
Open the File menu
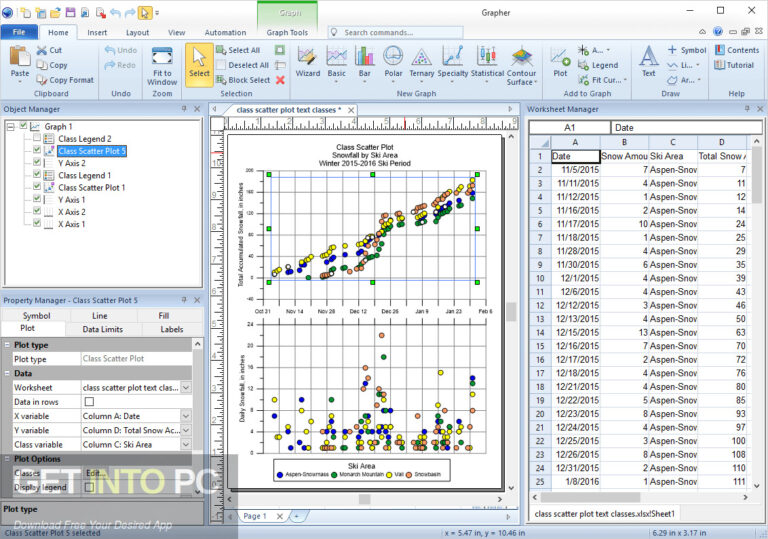click(x=19, y=32)
